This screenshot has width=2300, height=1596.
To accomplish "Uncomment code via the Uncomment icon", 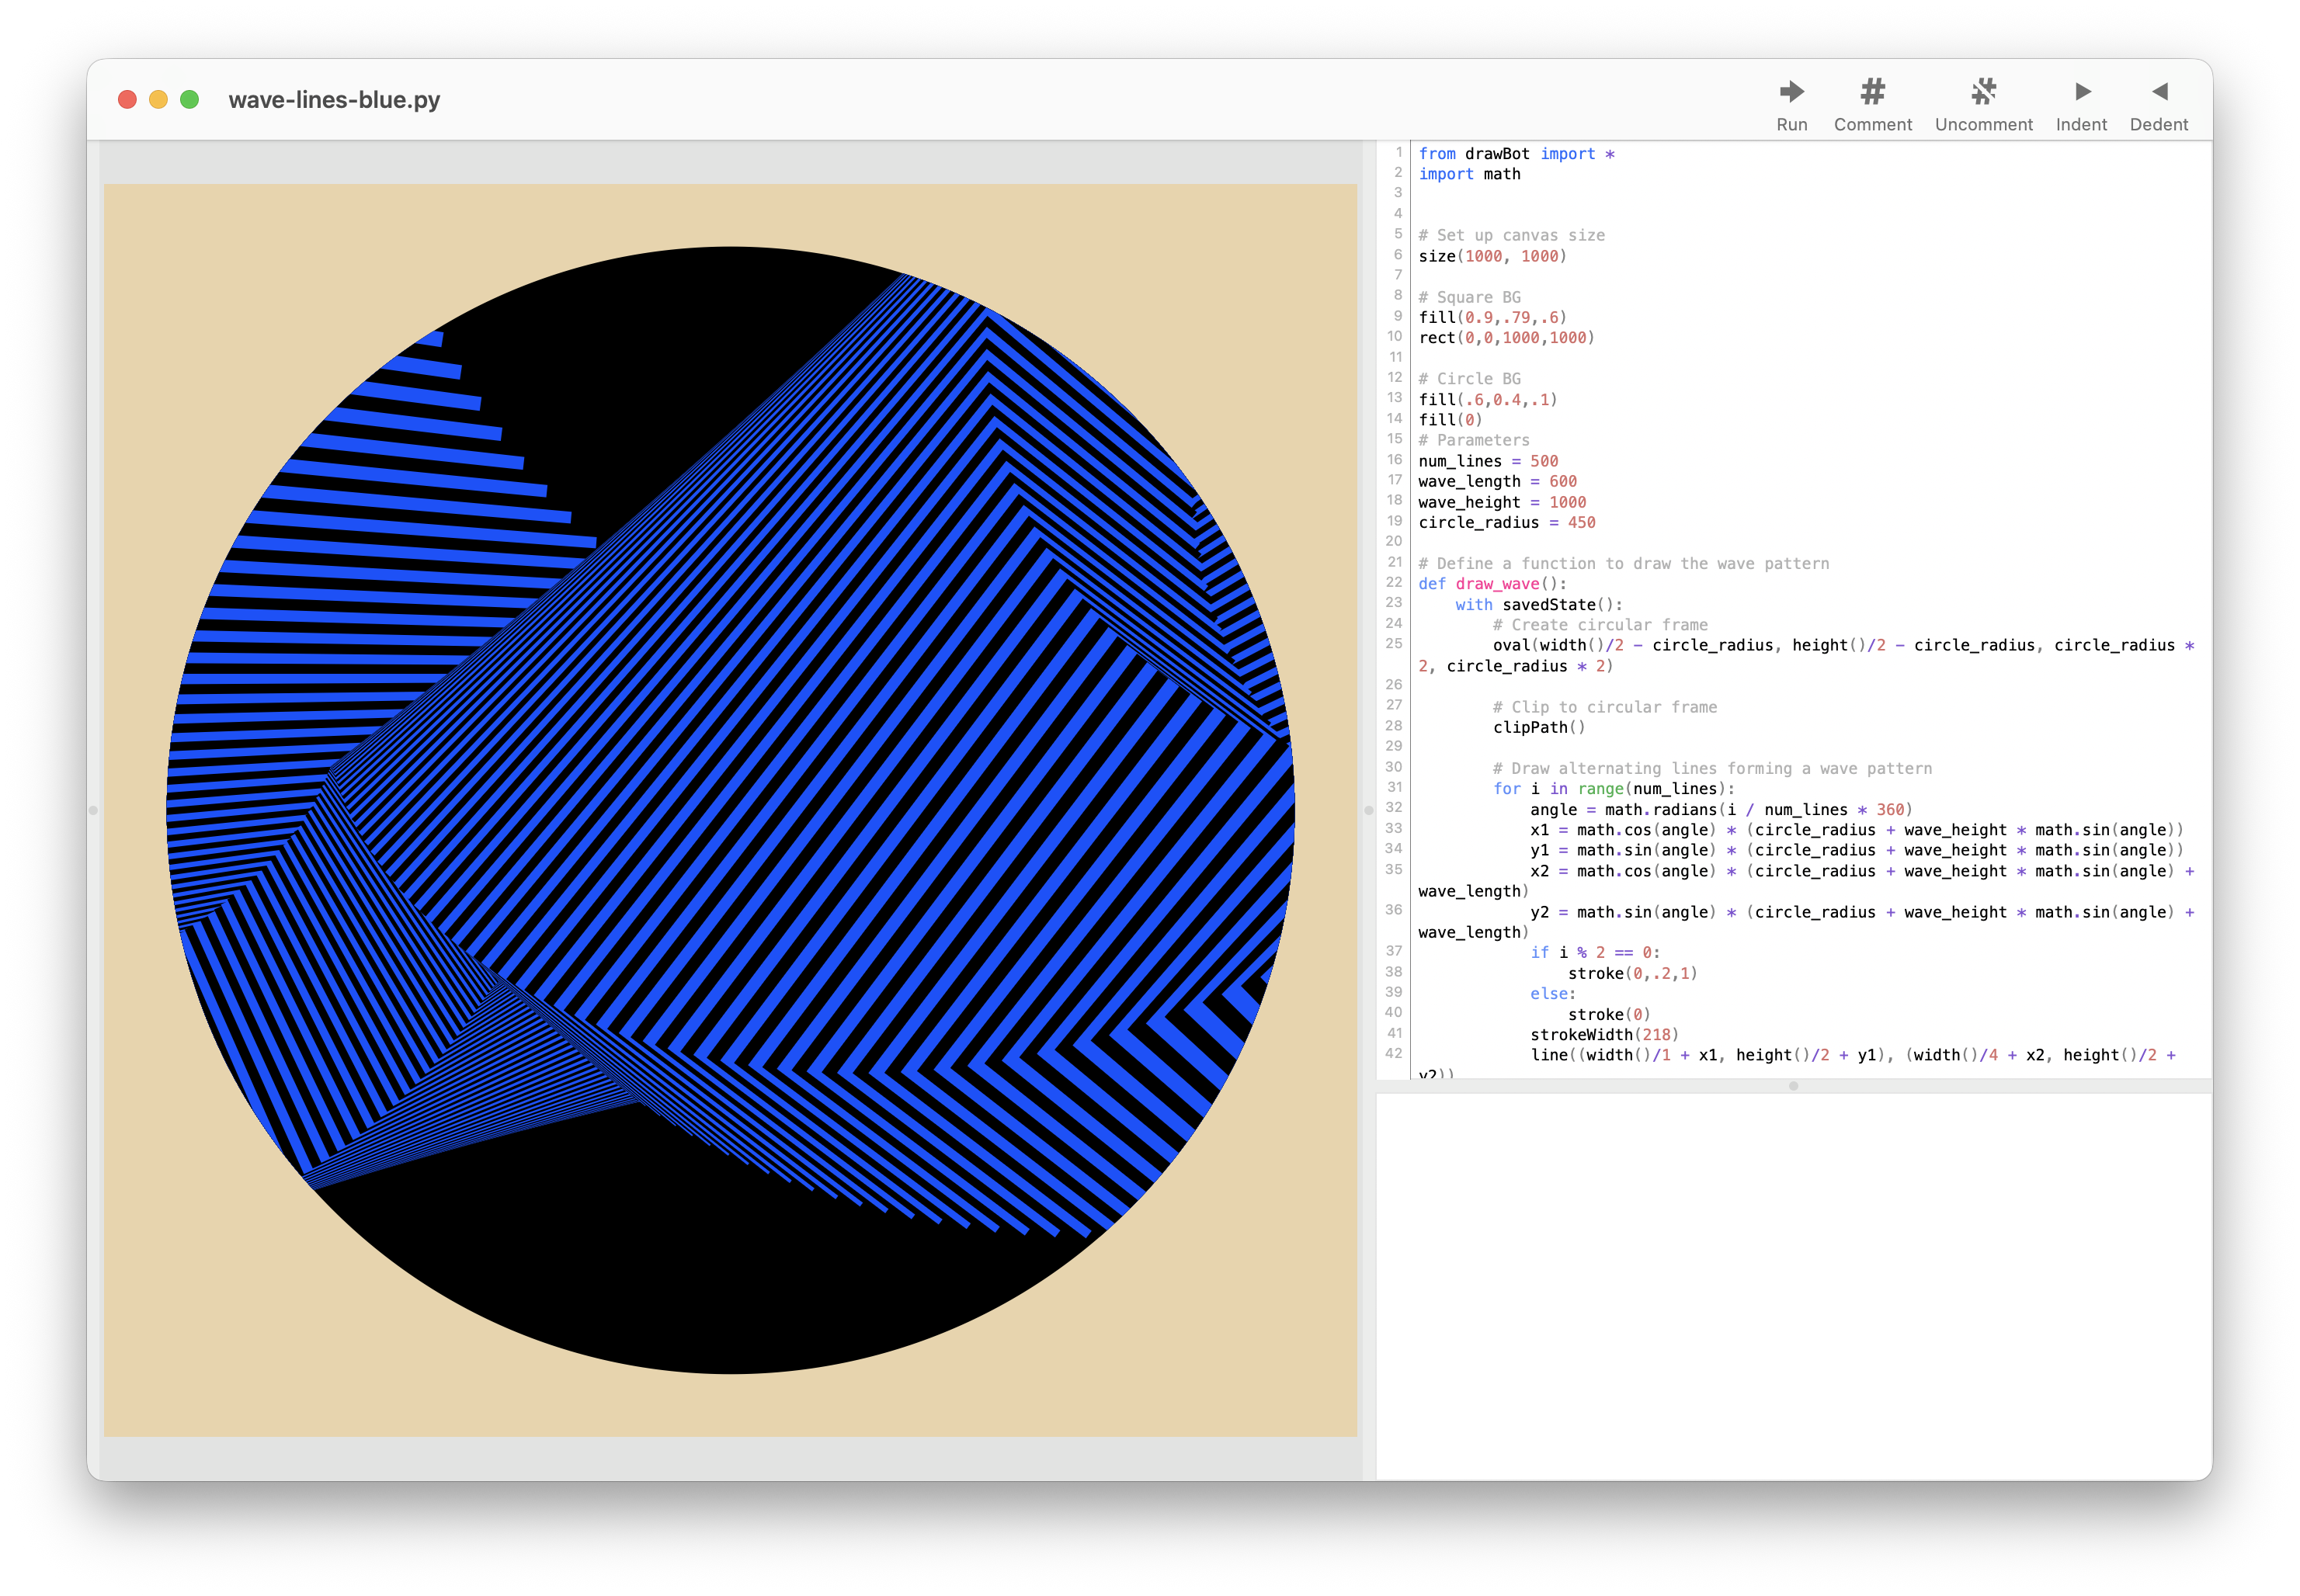I will [1983, 92].
